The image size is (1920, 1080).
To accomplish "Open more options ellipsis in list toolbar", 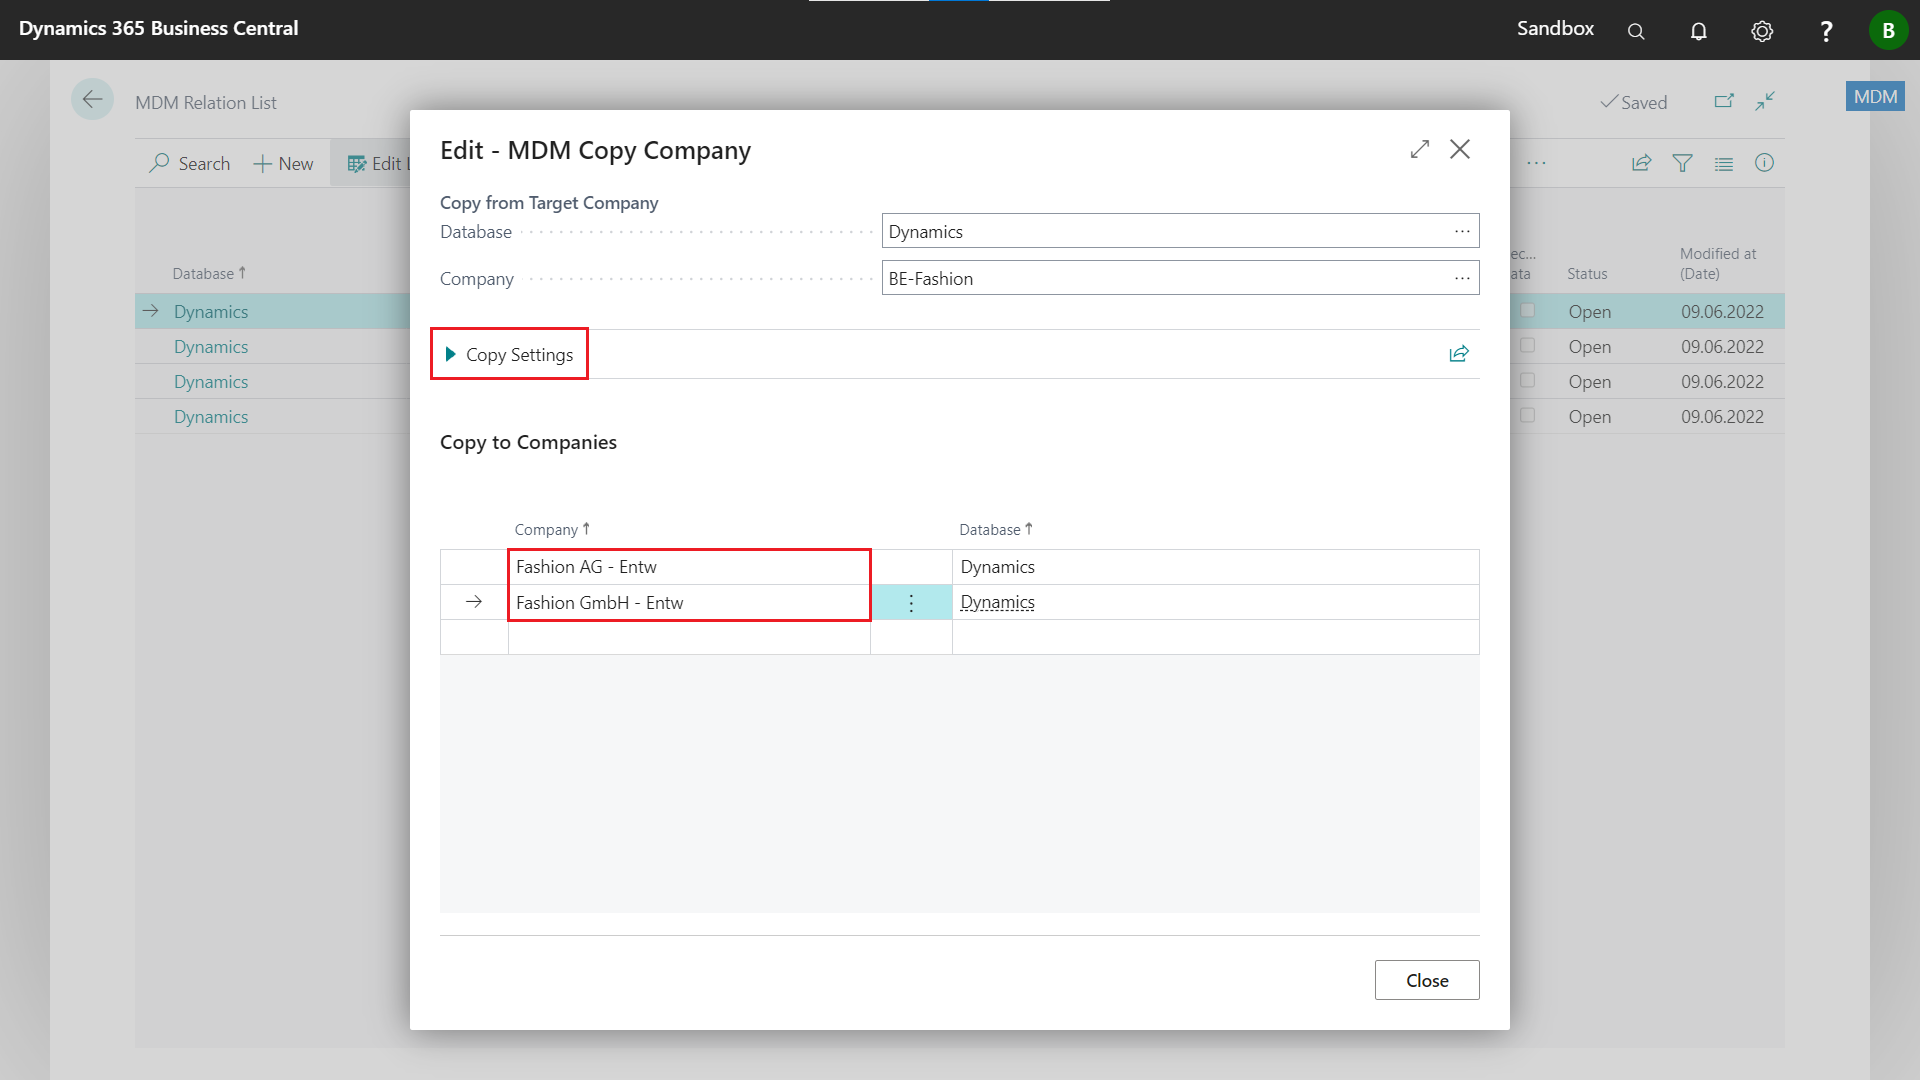I will (x=1537, y=163).
